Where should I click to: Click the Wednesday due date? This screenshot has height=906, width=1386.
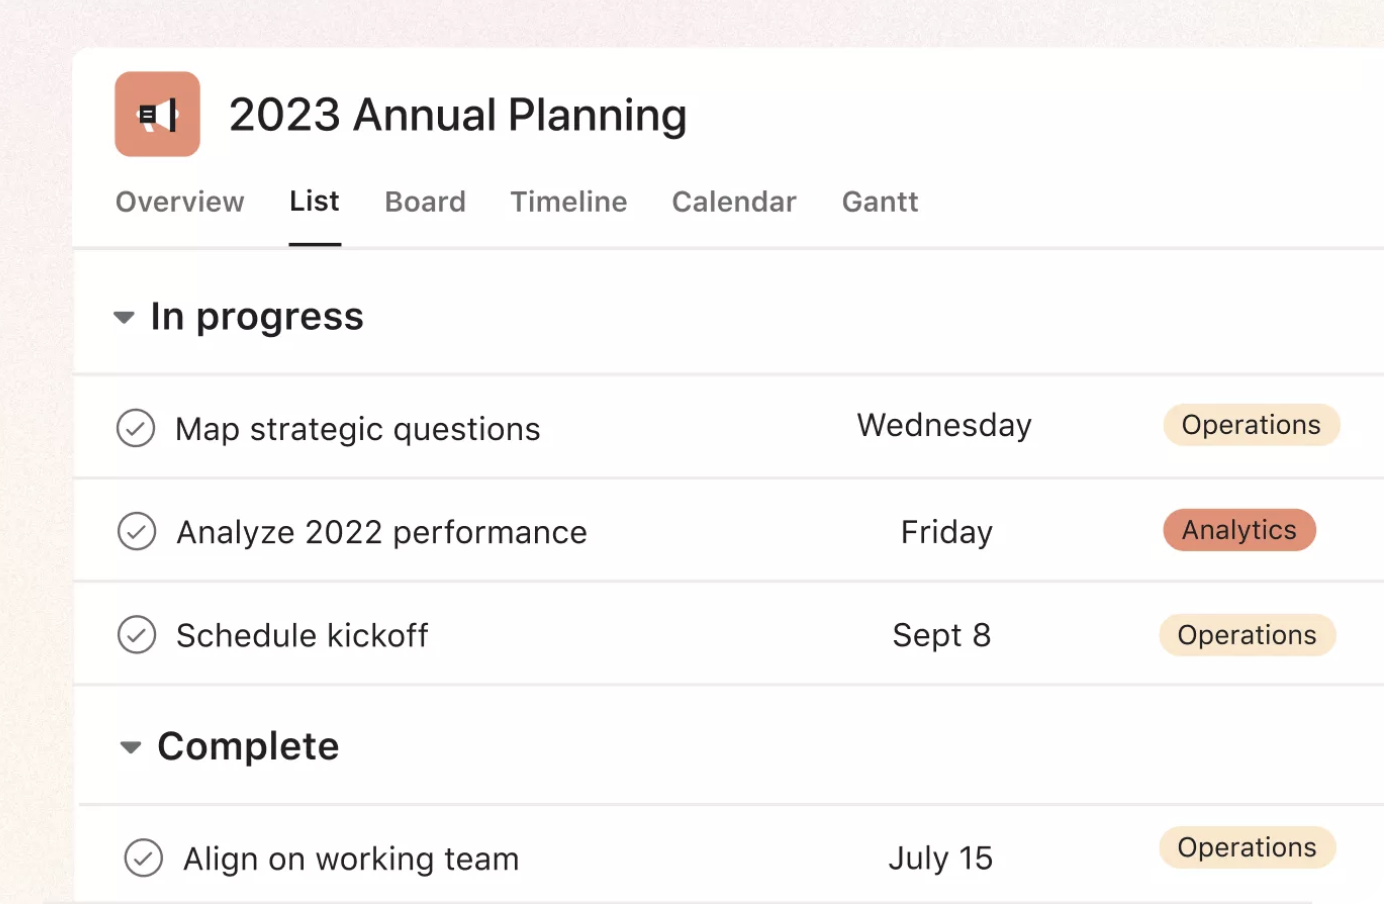[x=944, y=425]
